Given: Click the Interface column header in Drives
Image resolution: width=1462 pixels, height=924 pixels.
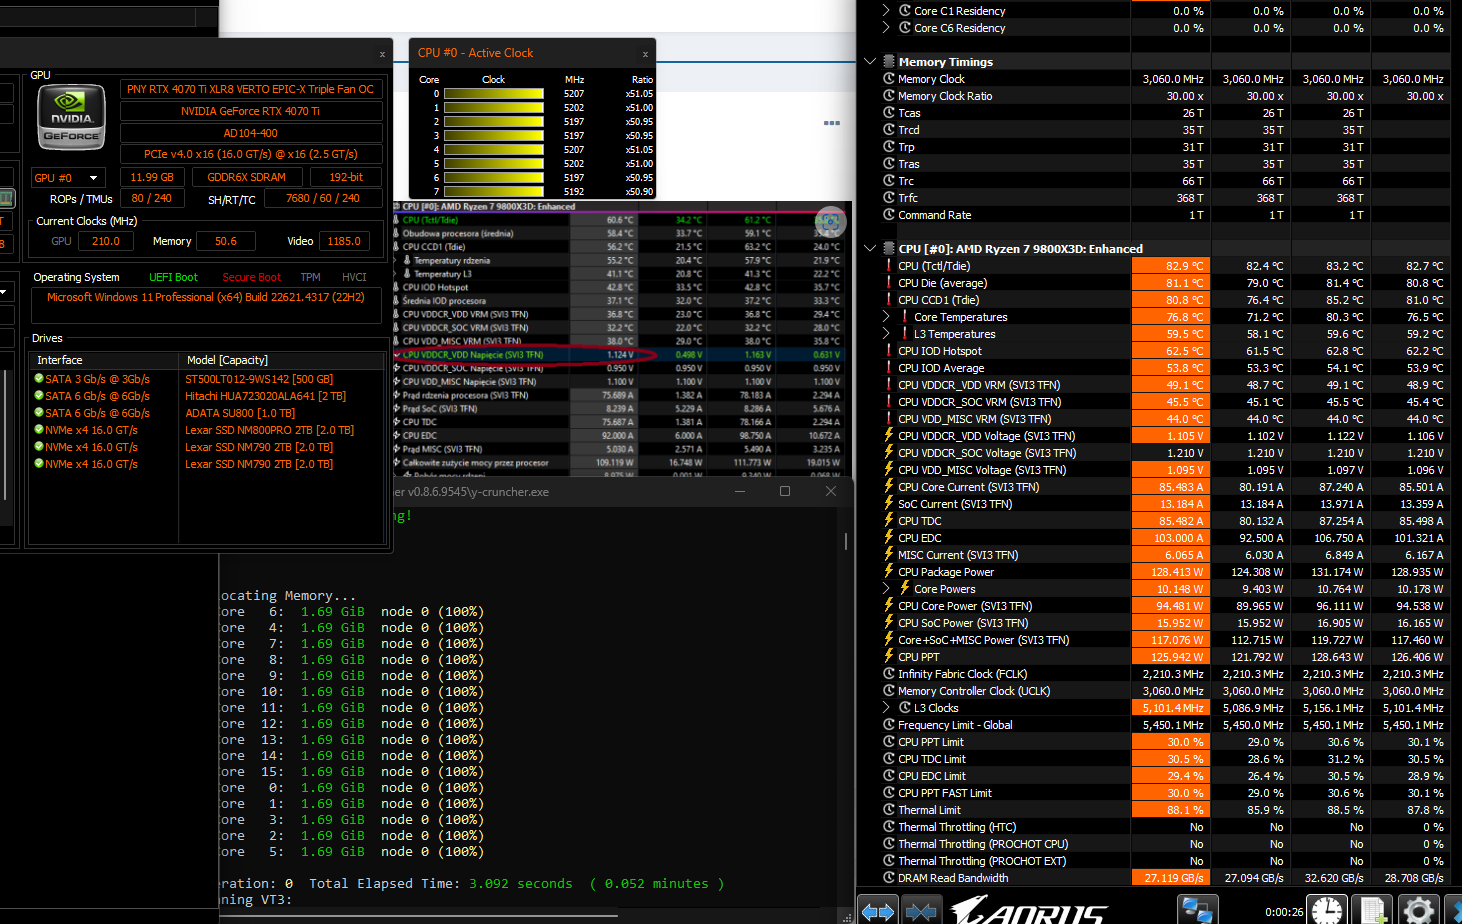Looking at the screenshot, I should tap(60, 360).
